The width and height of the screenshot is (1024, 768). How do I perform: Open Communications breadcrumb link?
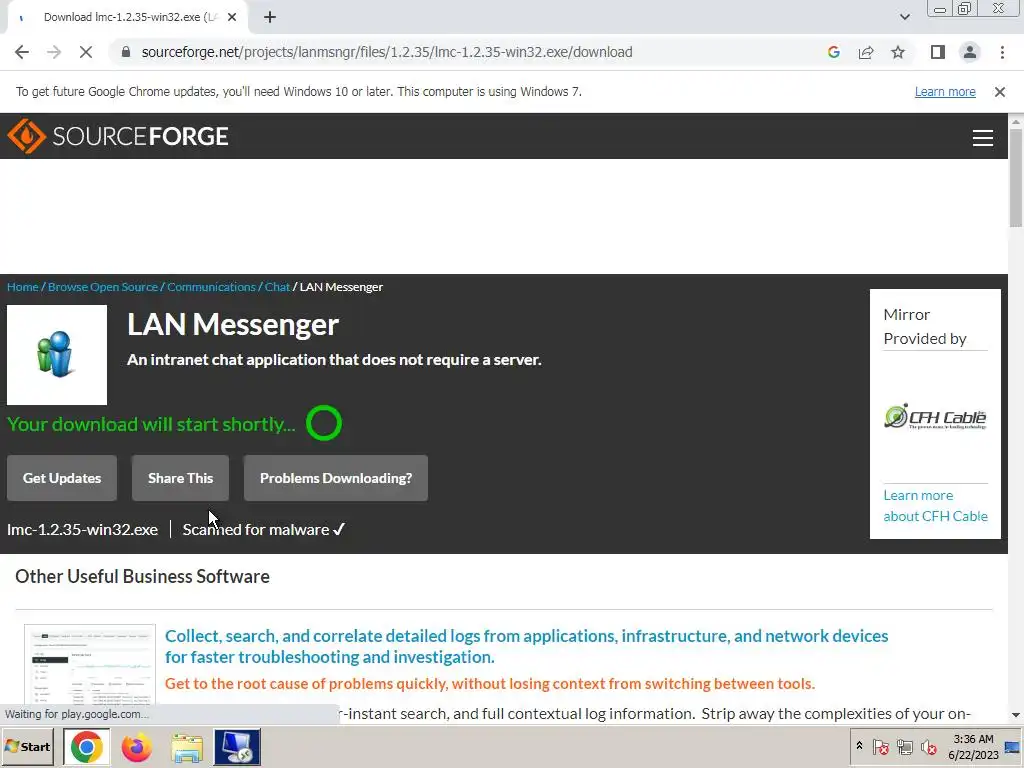point(211,287)
